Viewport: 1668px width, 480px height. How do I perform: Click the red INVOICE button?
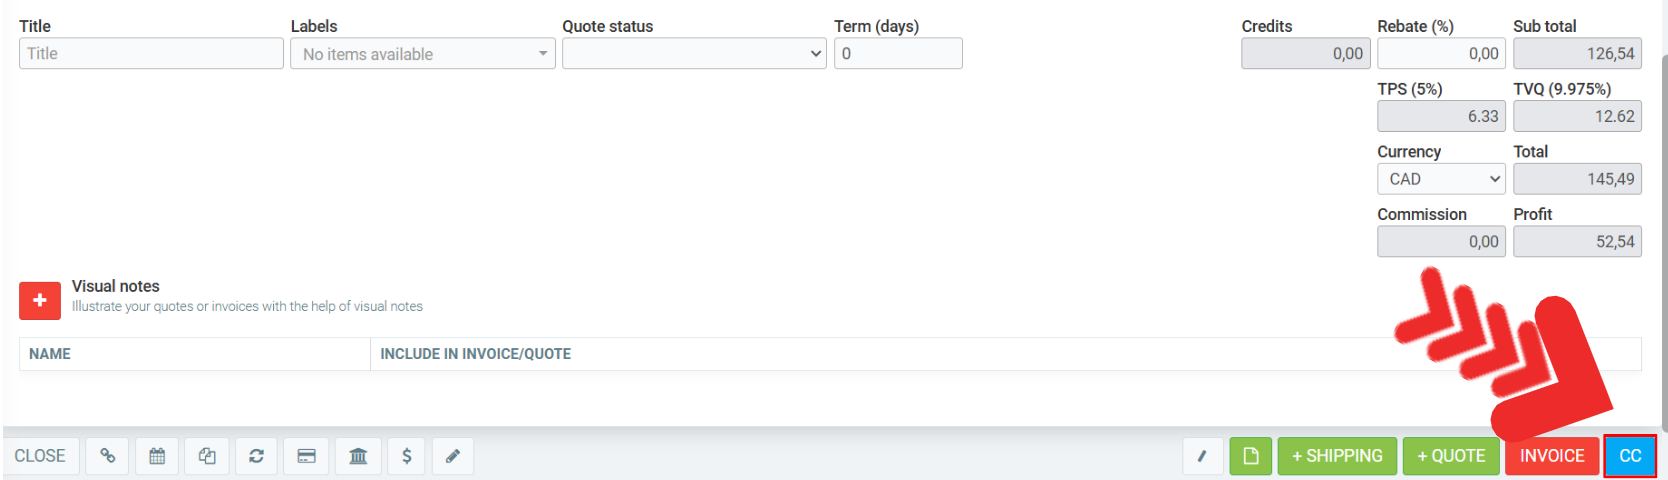(1552, 456)
